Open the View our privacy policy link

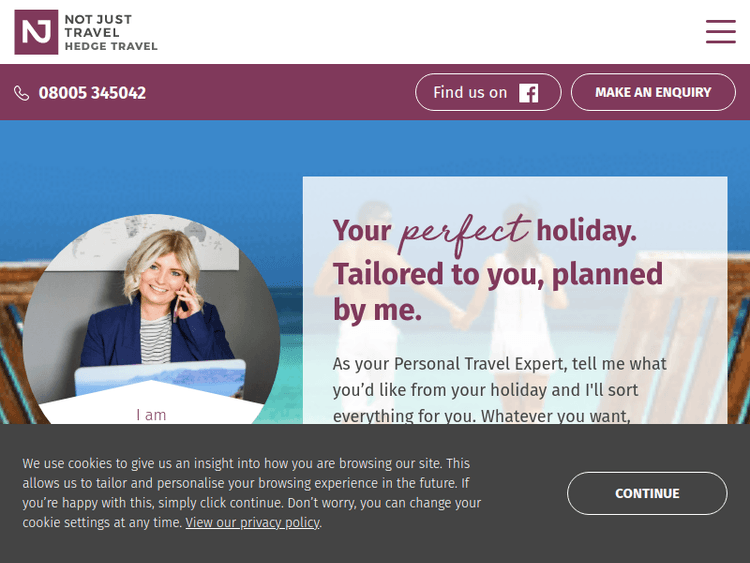(252, 523)
